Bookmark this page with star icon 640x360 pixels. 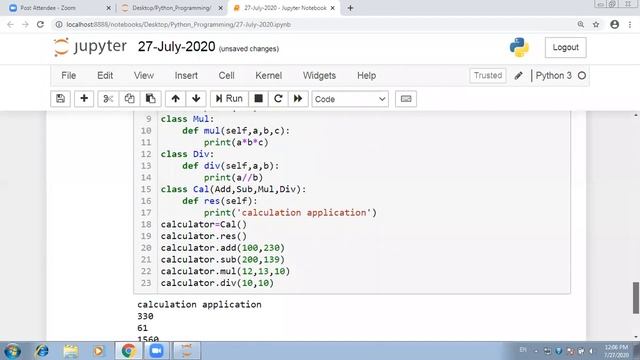point(596,24)
